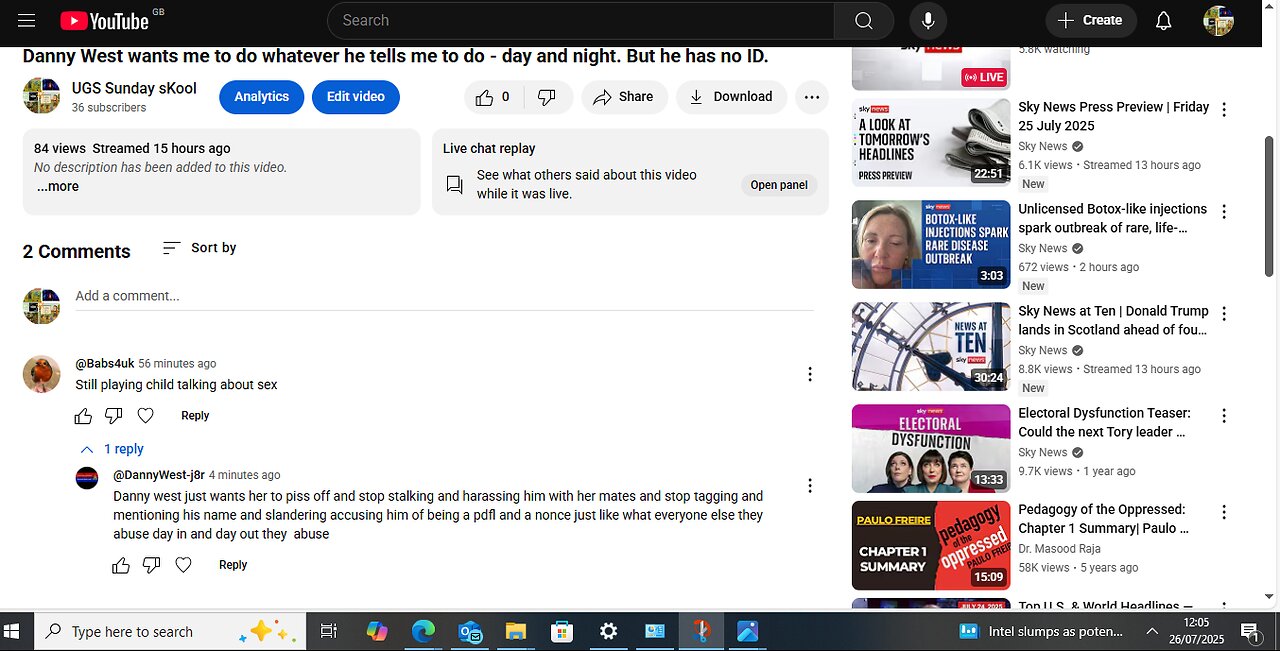Collapse the 1 reply thread
1280x651 pixels.
tap(112, 449)
